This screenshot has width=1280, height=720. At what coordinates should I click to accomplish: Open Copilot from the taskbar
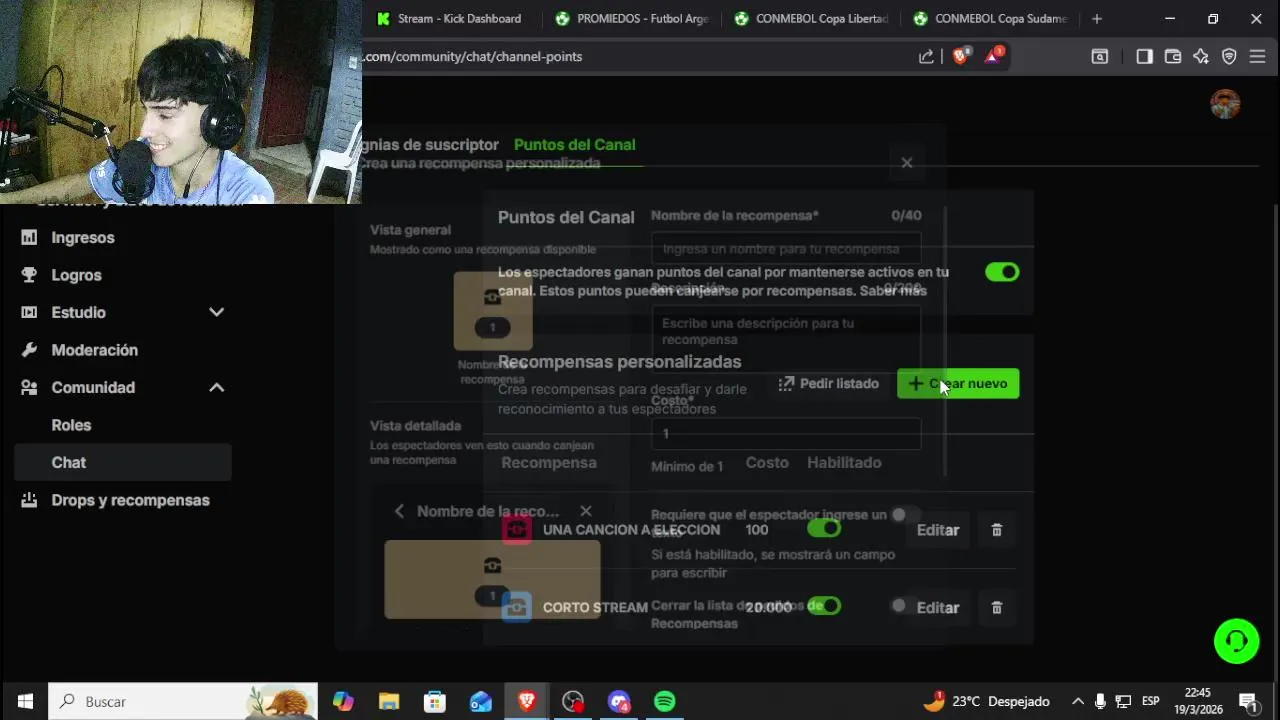coord(343,702)
